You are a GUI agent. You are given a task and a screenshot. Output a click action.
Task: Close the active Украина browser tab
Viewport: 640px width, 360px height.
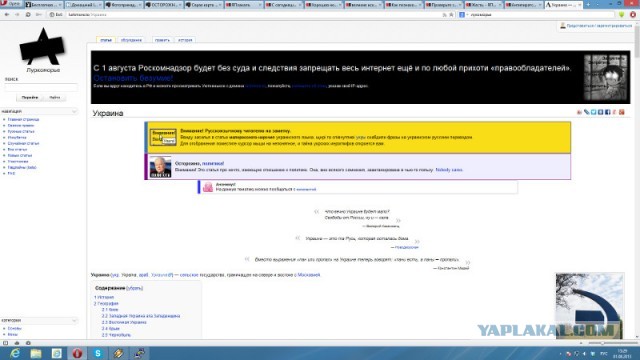tap(580, 5)
